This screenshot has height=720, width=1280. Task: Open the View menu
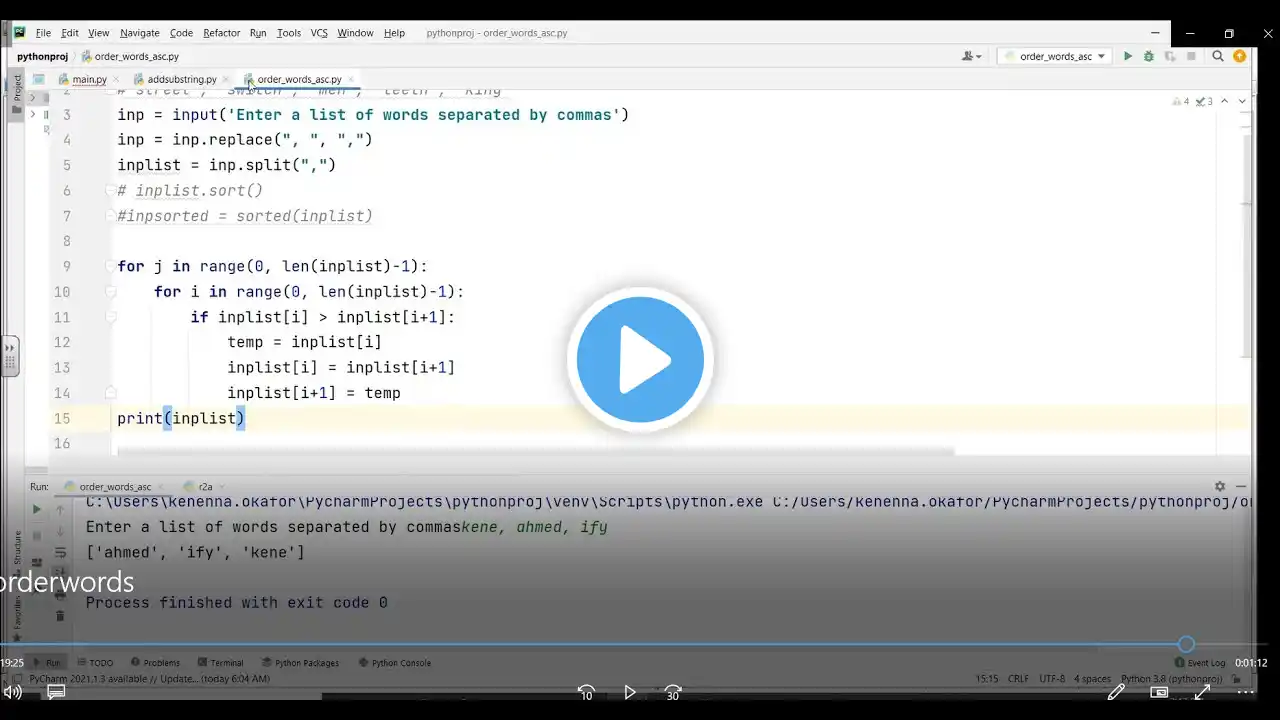pyautogui.click(x=100, y=33)
